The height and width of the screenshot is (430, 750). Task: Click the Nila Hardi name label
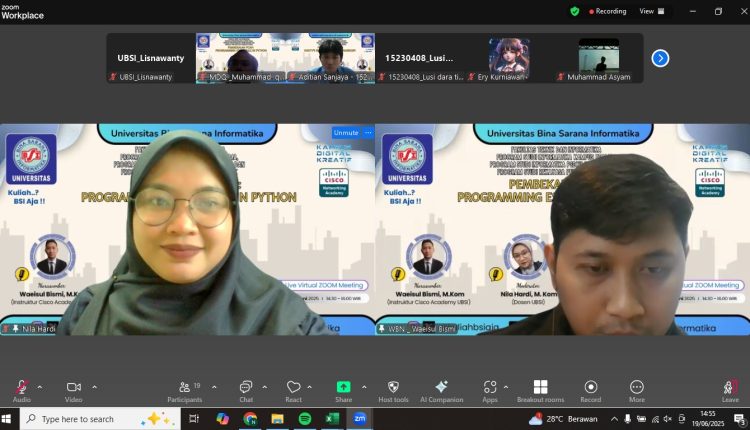coord(39,329)
